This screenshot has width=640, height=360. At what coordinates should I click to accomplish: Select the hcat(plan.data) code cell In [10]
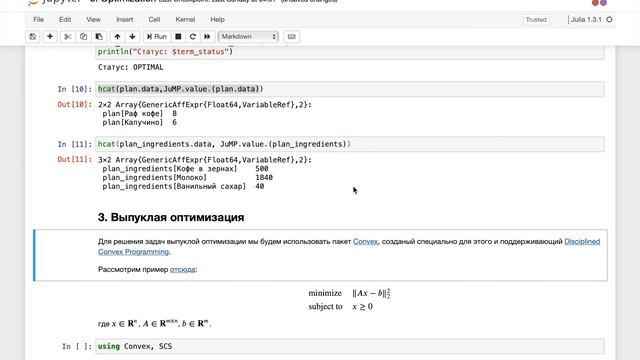tap(350, 89)
